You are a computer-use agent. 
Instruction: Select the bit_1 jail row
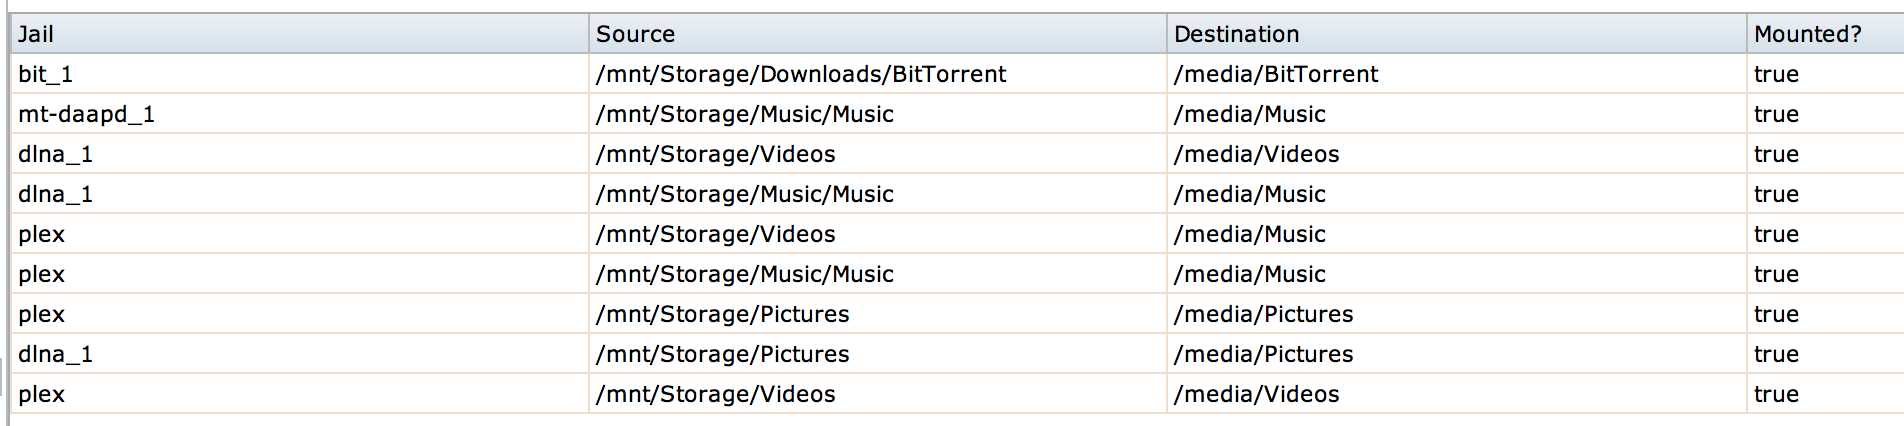[x=46, y=74]
